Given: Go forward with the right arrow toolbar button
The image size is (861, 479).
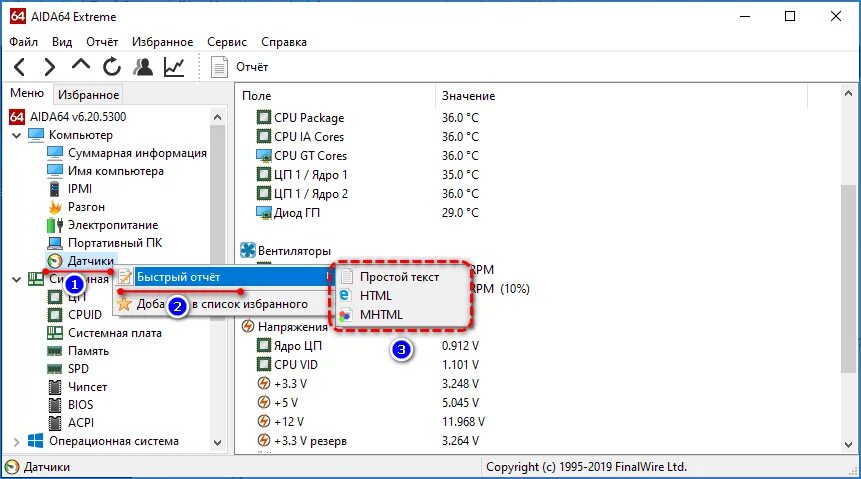Looking at the screenshot, I should click(x=49, y=67).
